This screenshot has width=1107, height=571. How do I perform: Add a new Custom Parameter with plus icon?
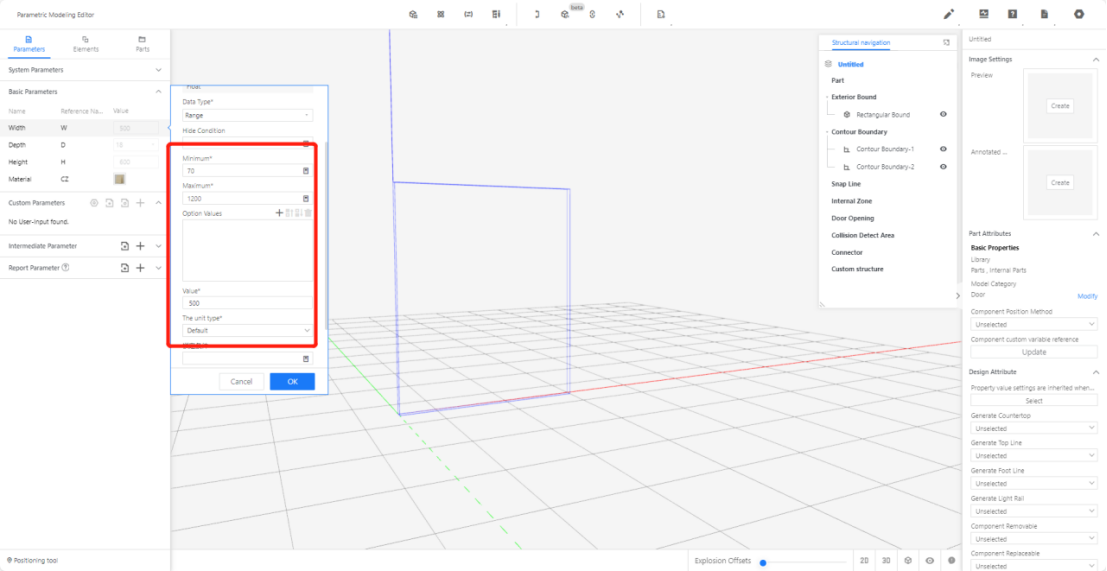pyautogui.click(x=140, y=203)
